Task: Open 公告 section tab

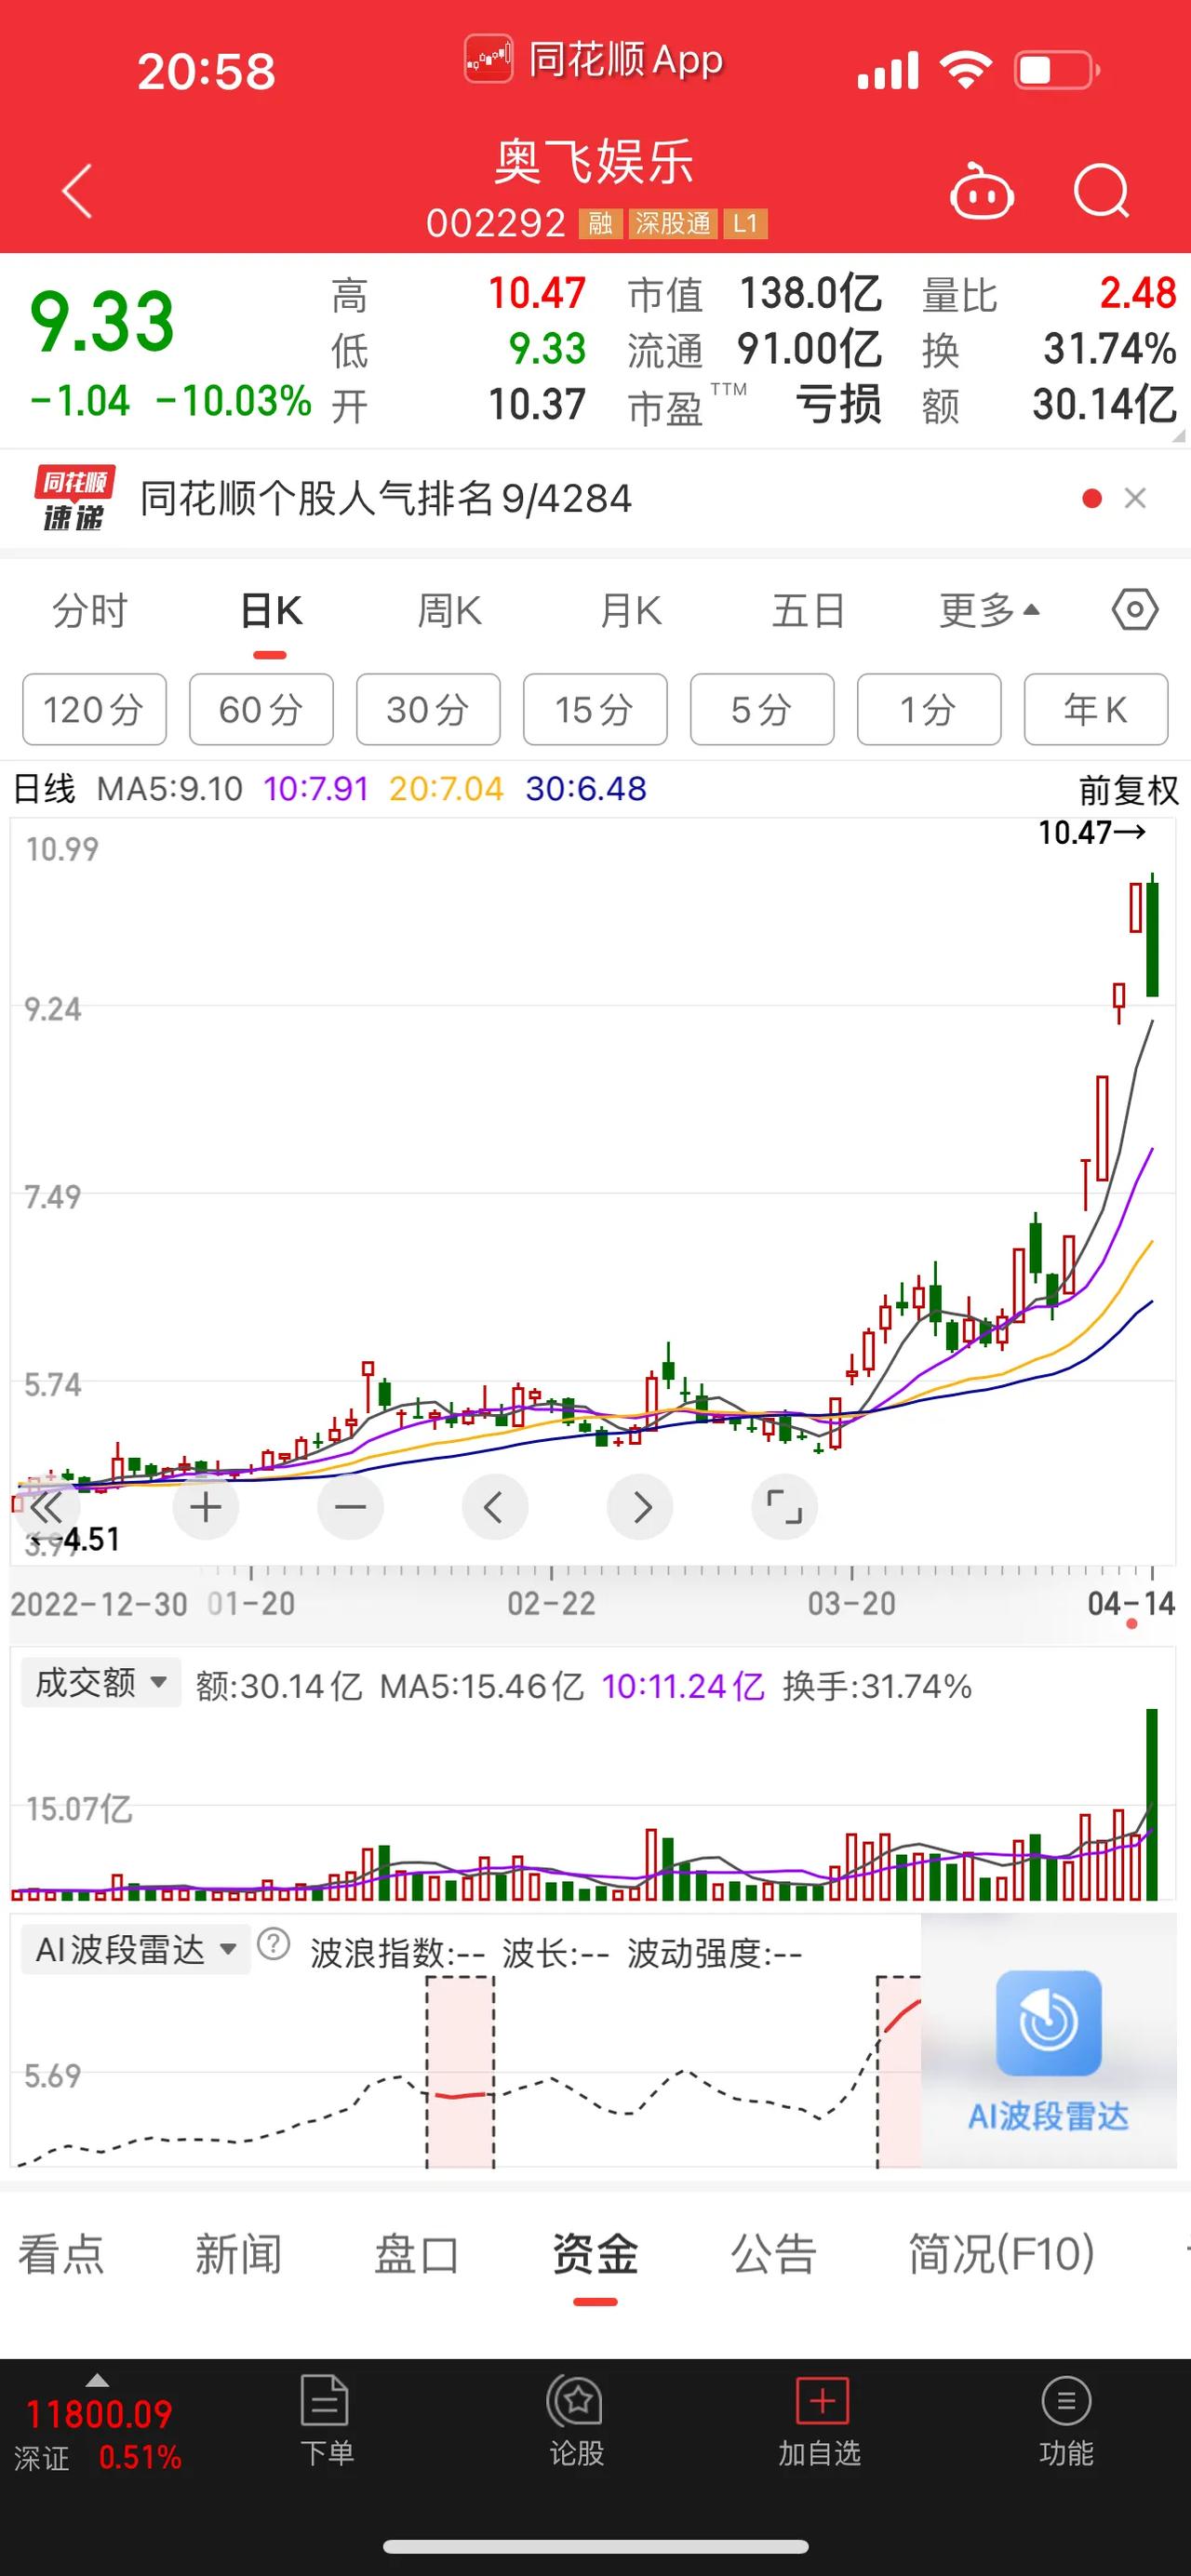Action: (773, 2256)
